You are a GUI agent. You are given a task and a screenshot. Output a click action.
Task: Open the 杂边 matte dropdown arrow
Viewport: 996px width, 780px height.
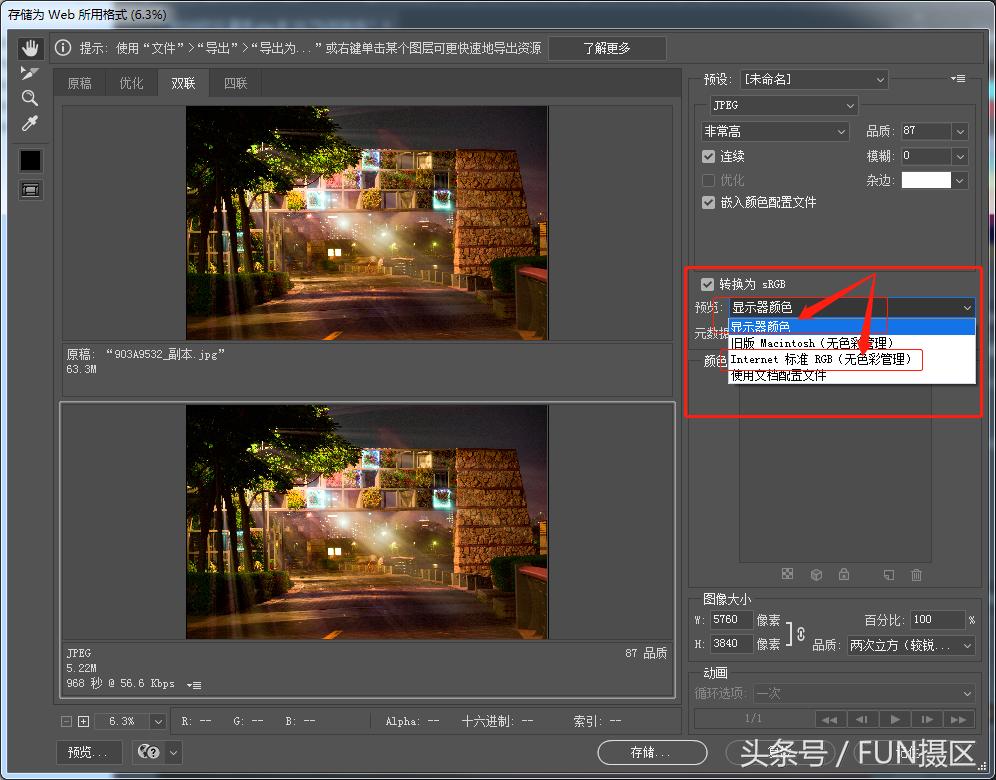point(960,180)
